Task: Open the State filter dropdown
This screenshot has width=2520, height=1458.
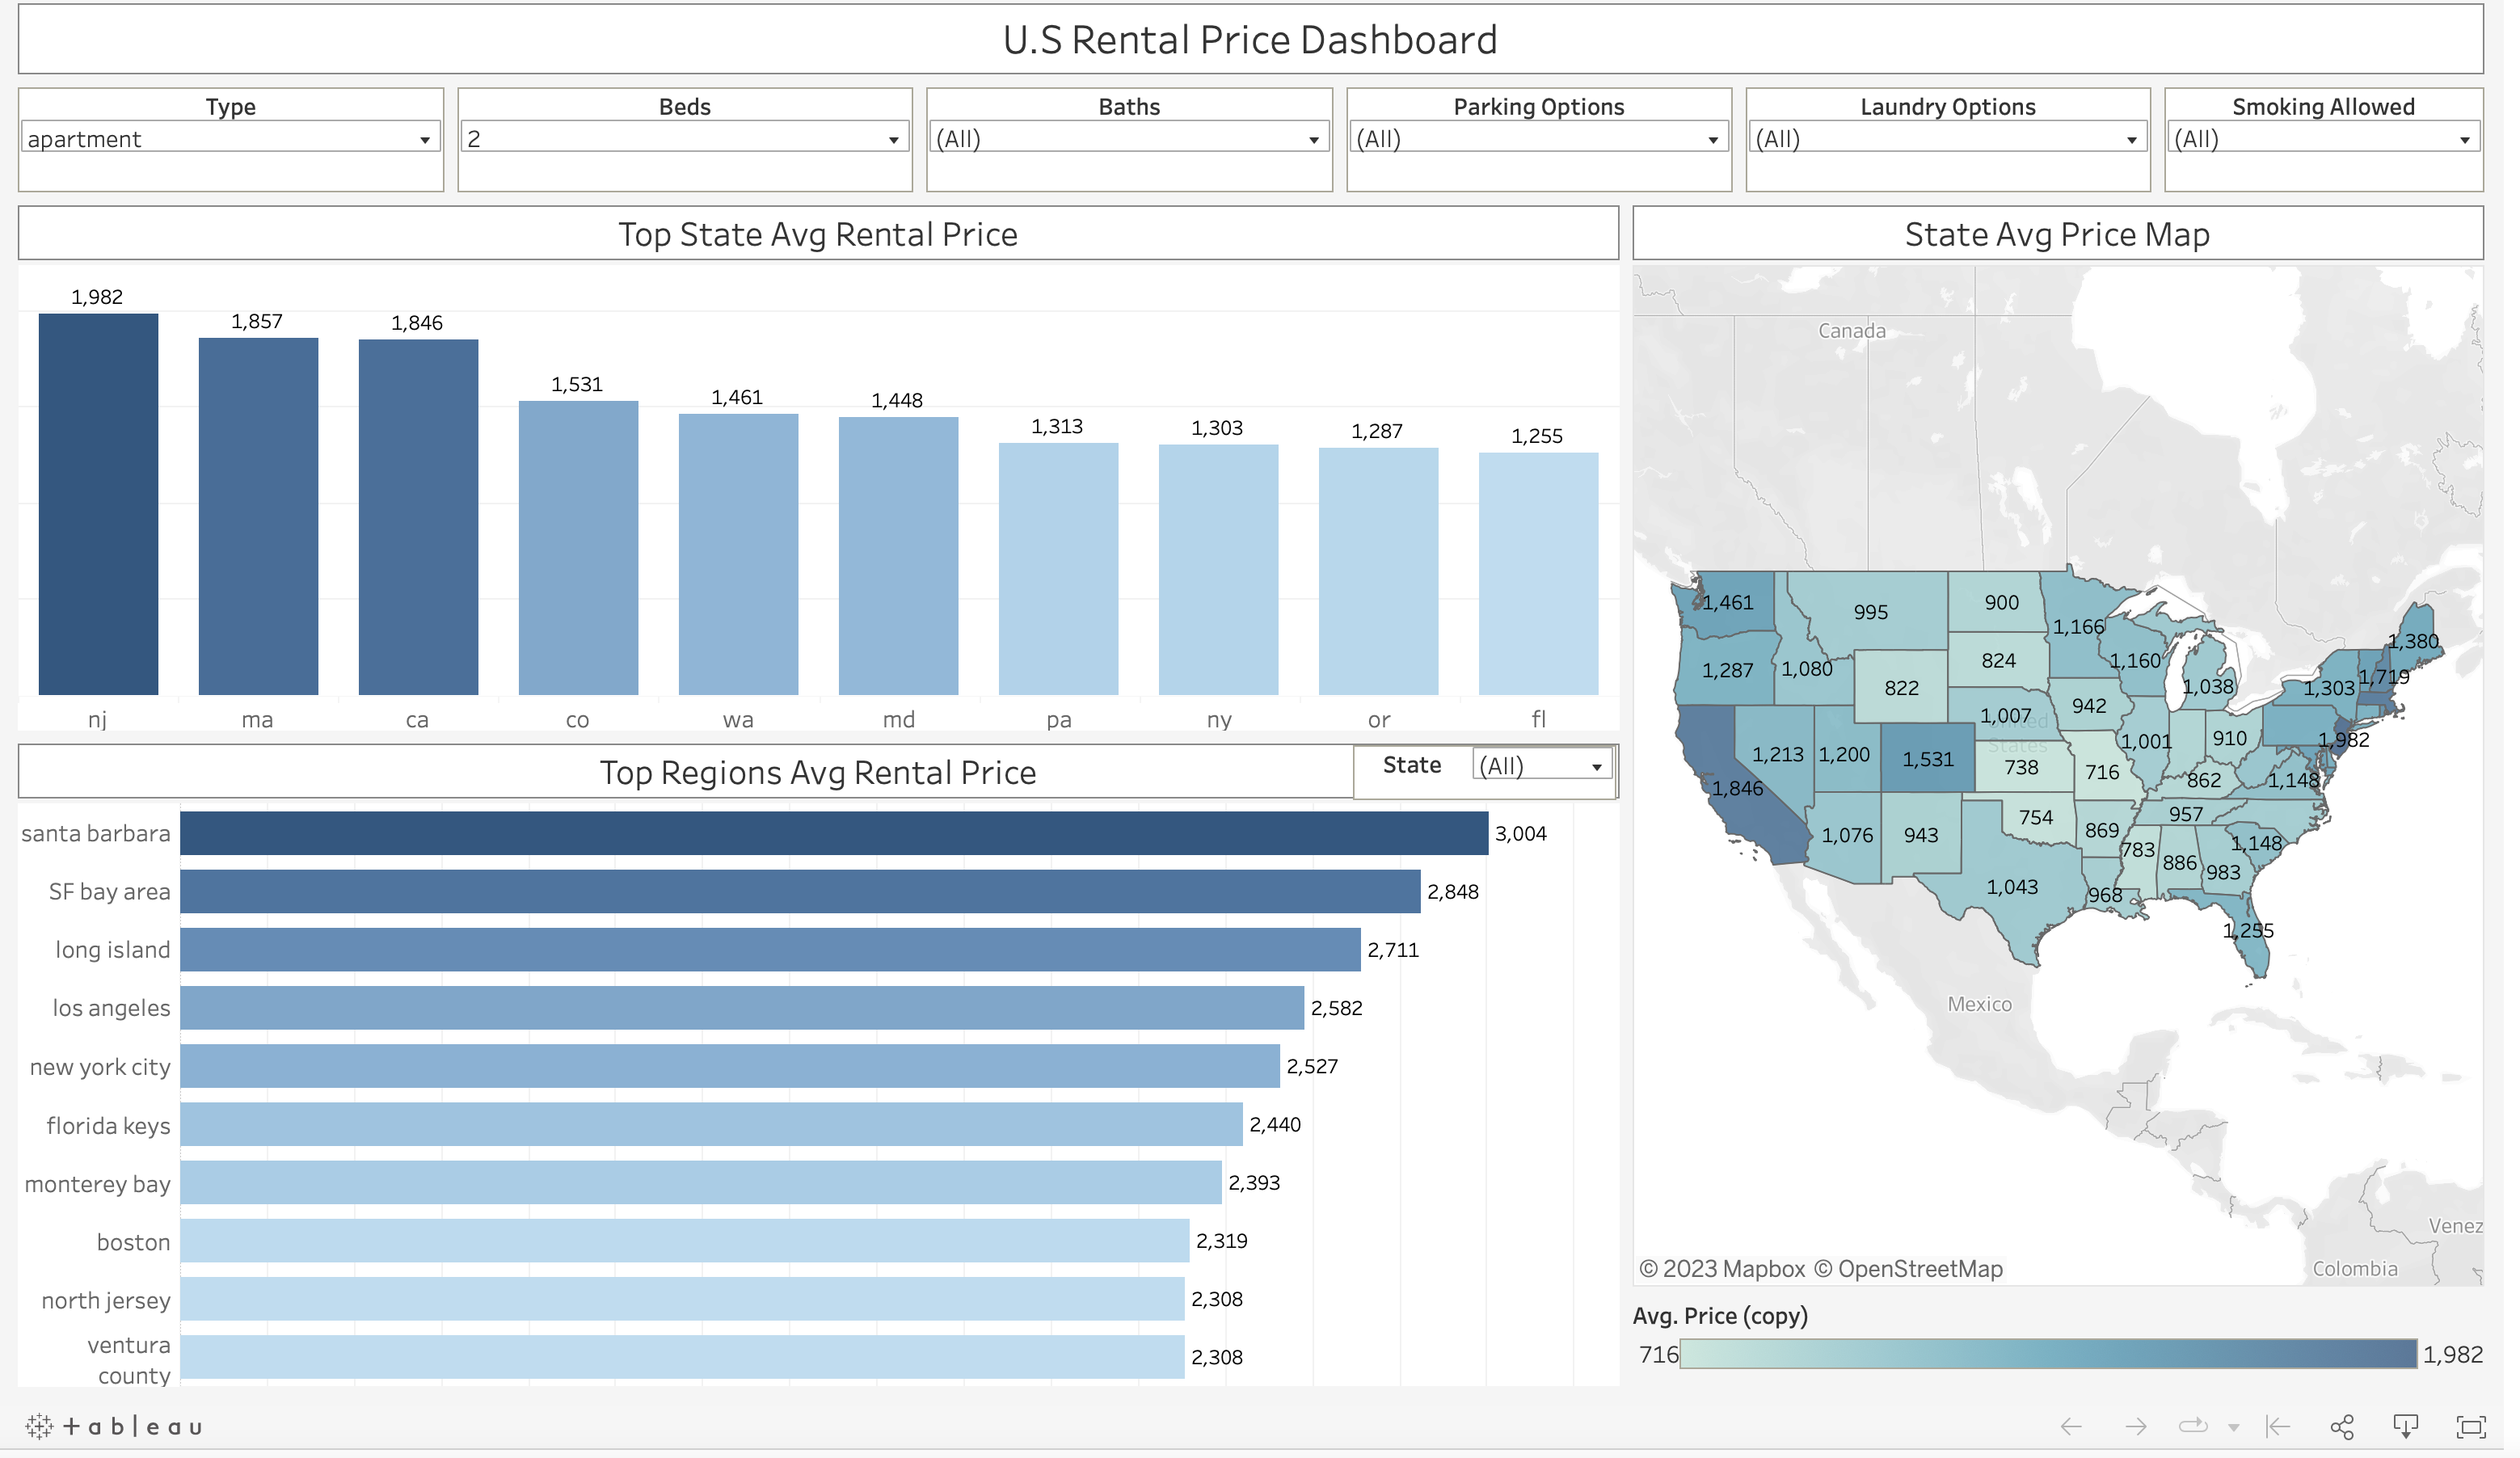Action: 1596,767
